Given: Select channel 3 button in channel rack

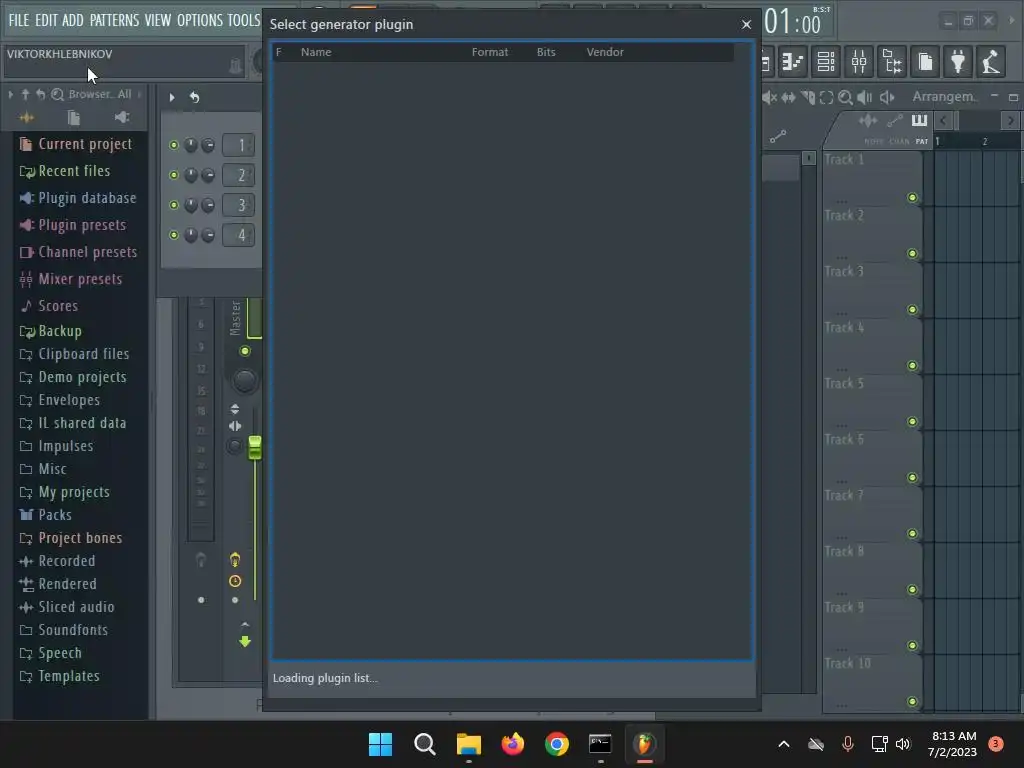Looking at the screenshot, I should pos(238,205).
